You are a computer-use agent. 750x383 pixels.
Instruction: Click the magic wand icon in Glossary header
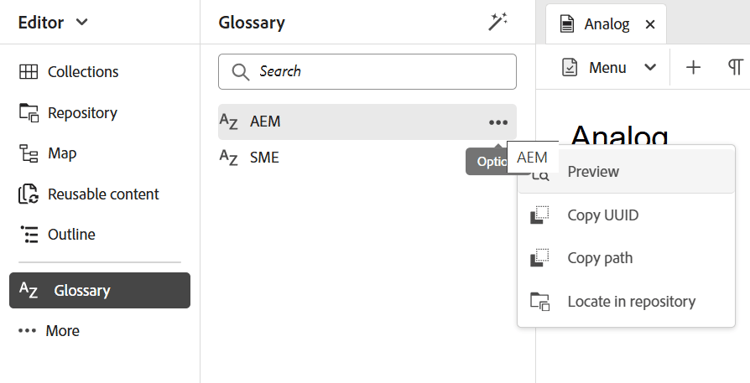497,22
